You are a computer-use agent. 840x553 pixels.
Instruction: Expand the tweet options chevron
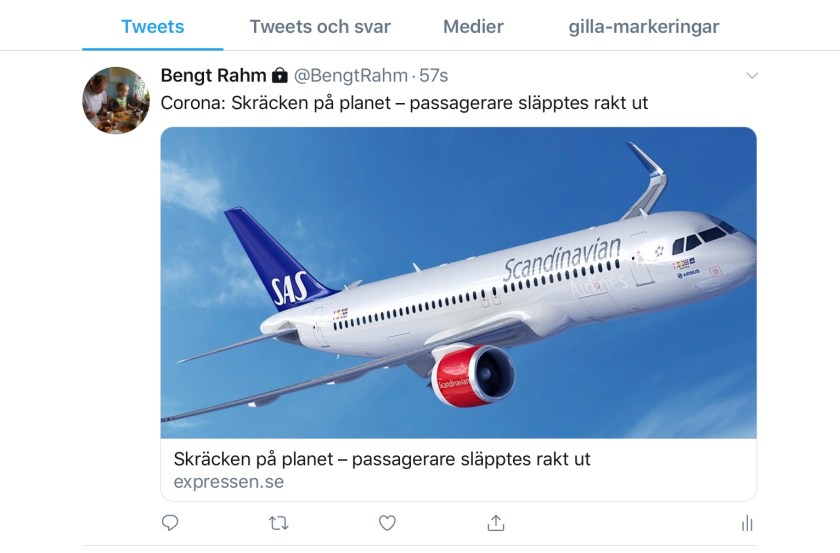coord(752,76)
